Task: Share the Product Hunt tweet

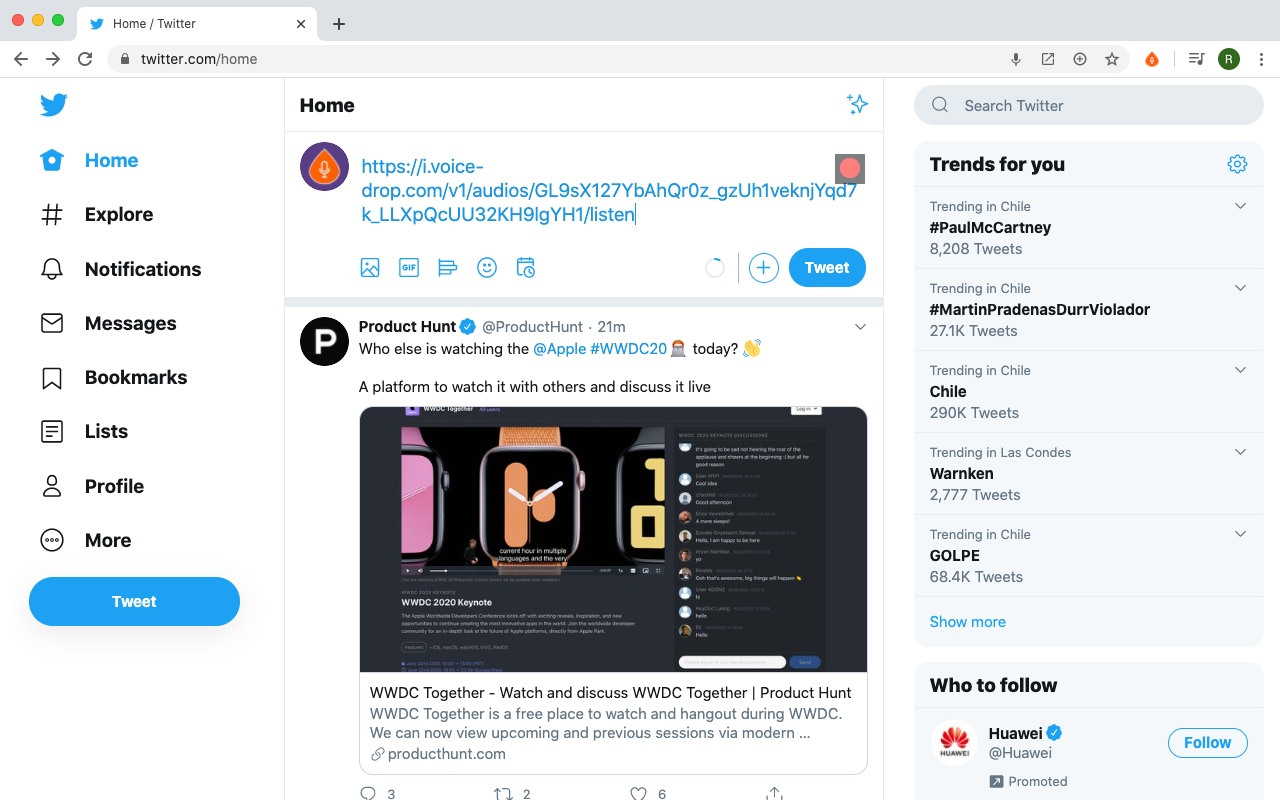Action: [774, 793]
